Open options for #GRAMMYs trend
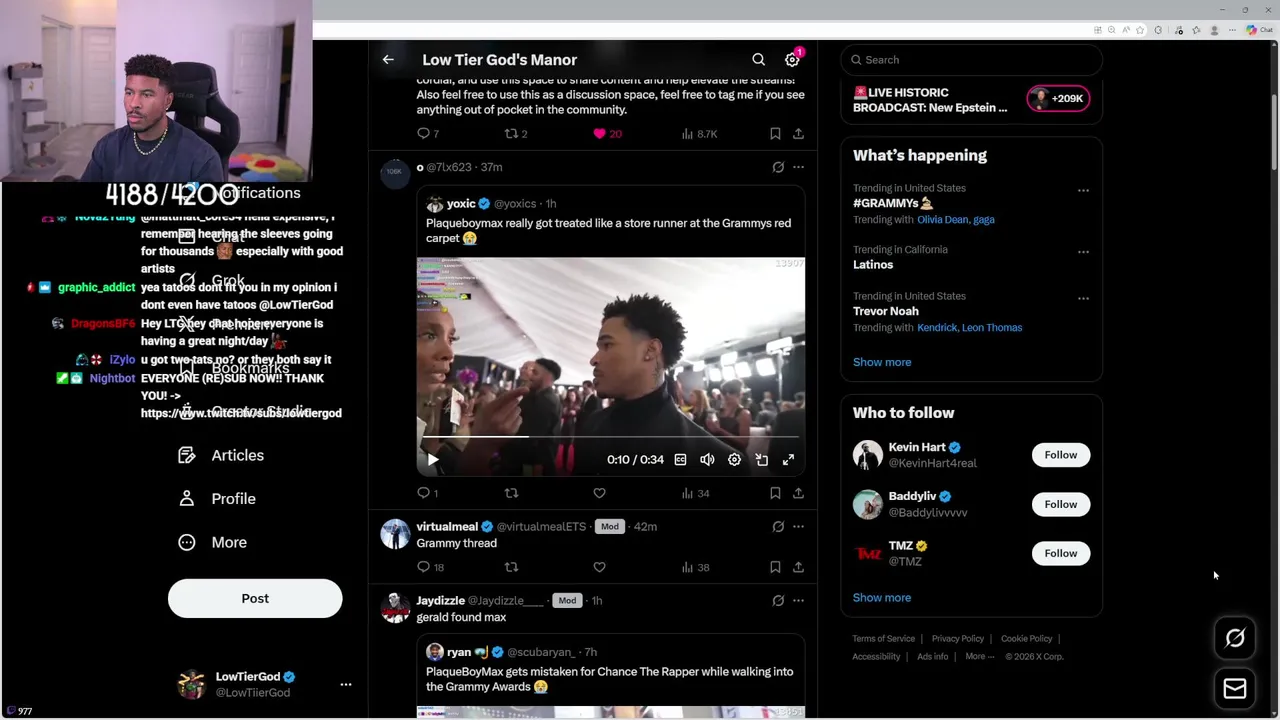1280x720 pixels. coord(1083,190)
